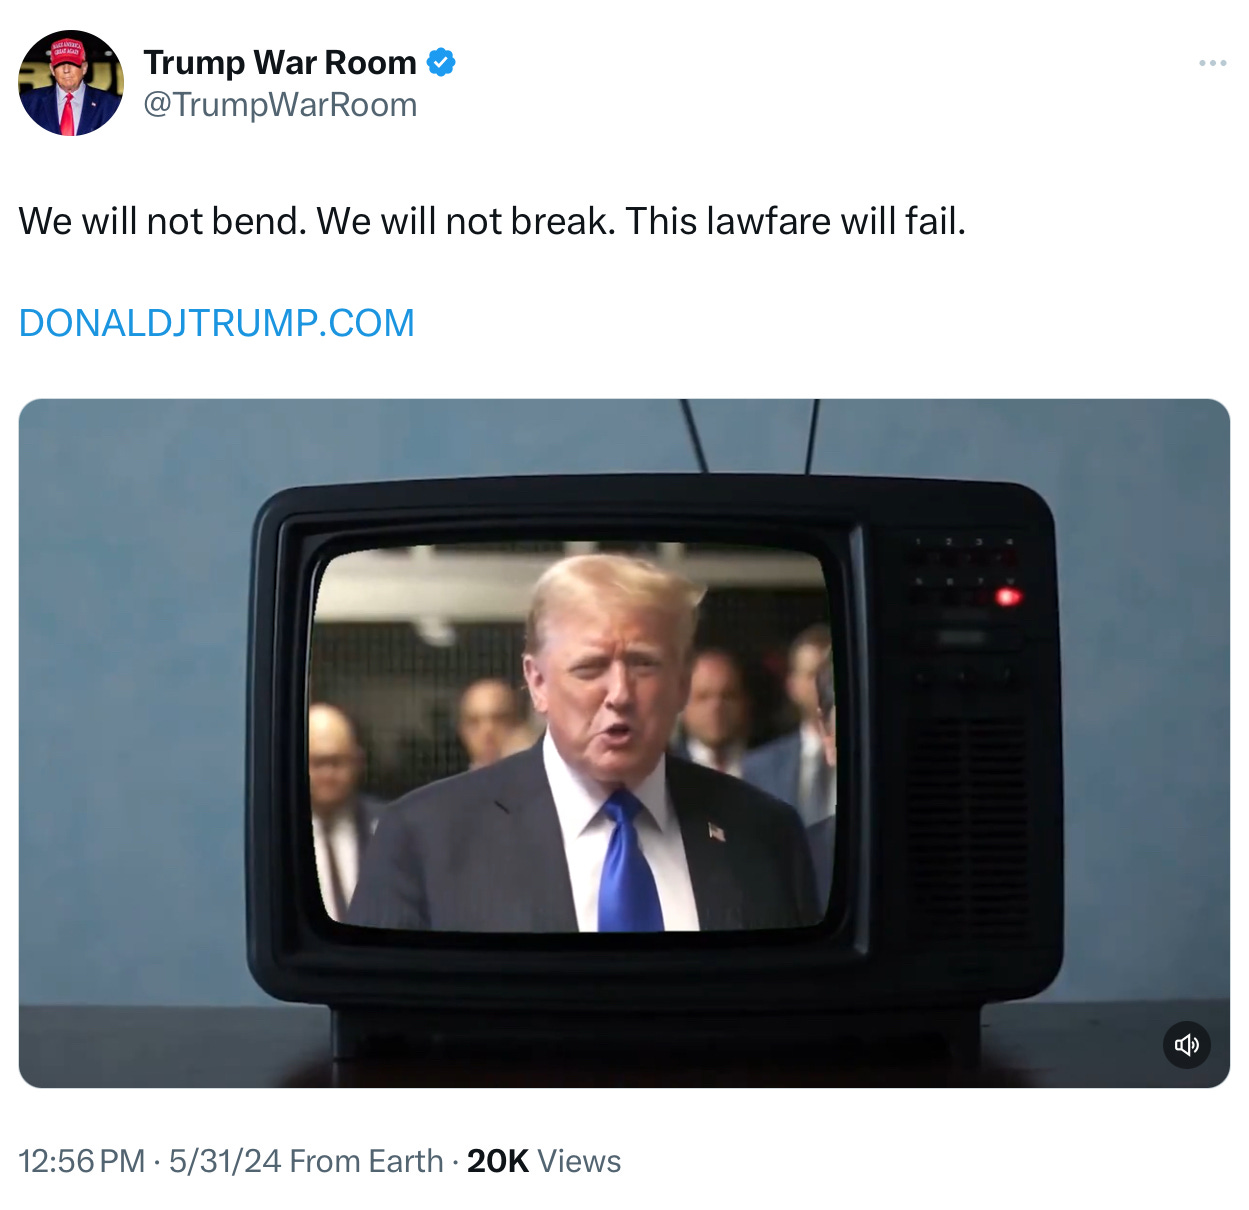Follow the DONALDJTRUMP.COM link
The width and height of the screenshot is (1249, 1210).
pyautogui.click(x=216, y=323)
